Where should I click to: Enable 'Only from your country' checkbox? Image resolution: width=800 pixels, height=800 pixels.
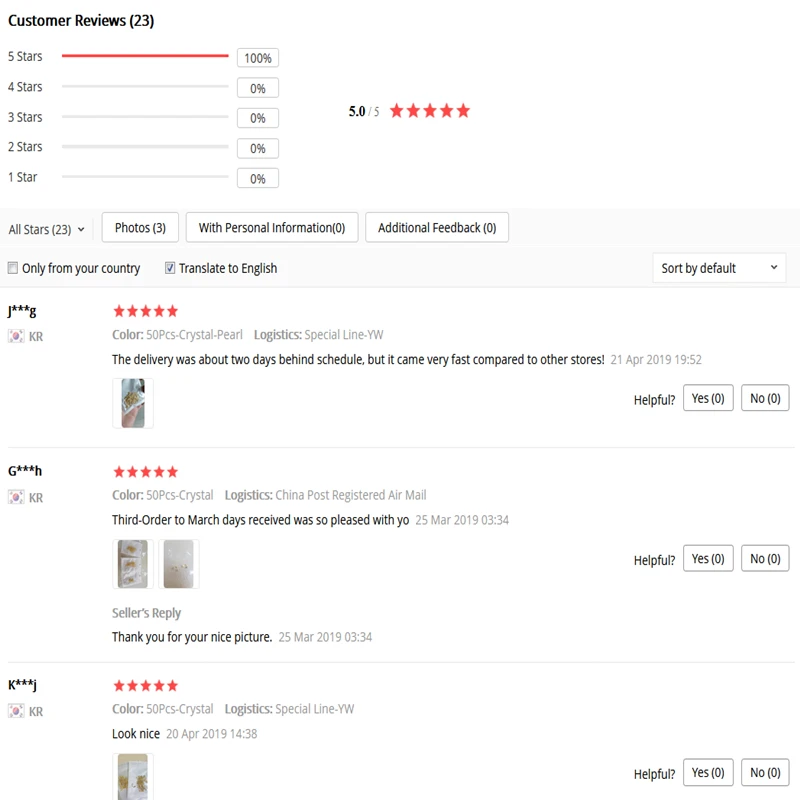(13, 268)
